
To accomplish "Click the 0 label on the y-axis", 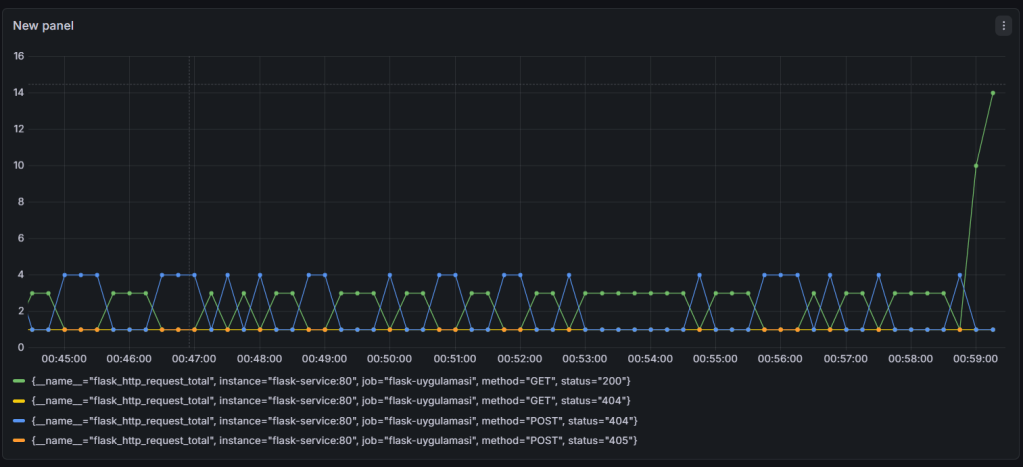I will (21, 347).
